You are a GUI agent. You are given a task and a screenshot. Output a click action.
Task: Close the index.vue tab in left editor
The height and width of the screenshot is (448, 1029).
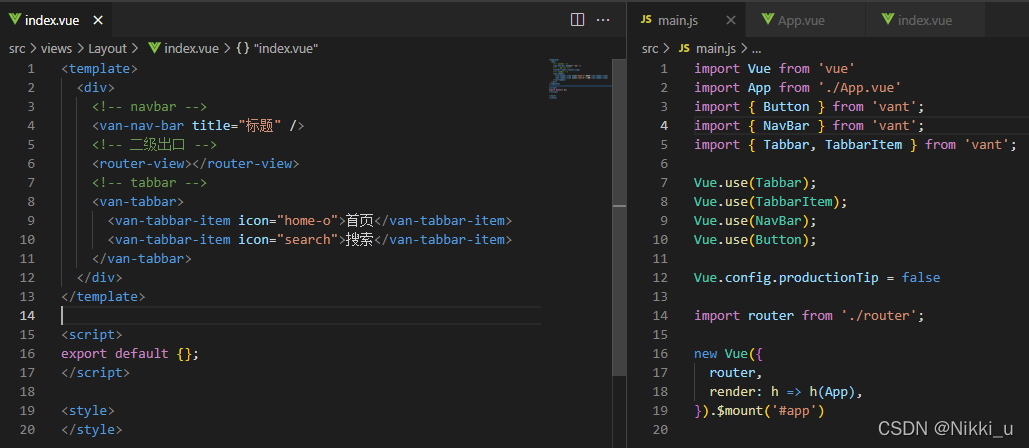tap(98, 20)
